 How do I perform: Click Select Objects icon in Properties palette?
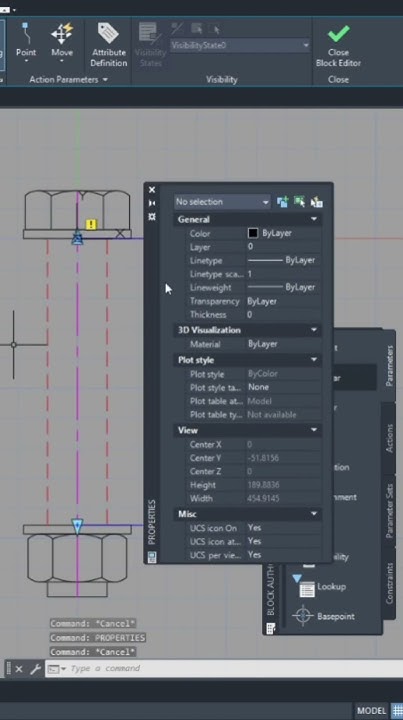[x=299, y=202]
